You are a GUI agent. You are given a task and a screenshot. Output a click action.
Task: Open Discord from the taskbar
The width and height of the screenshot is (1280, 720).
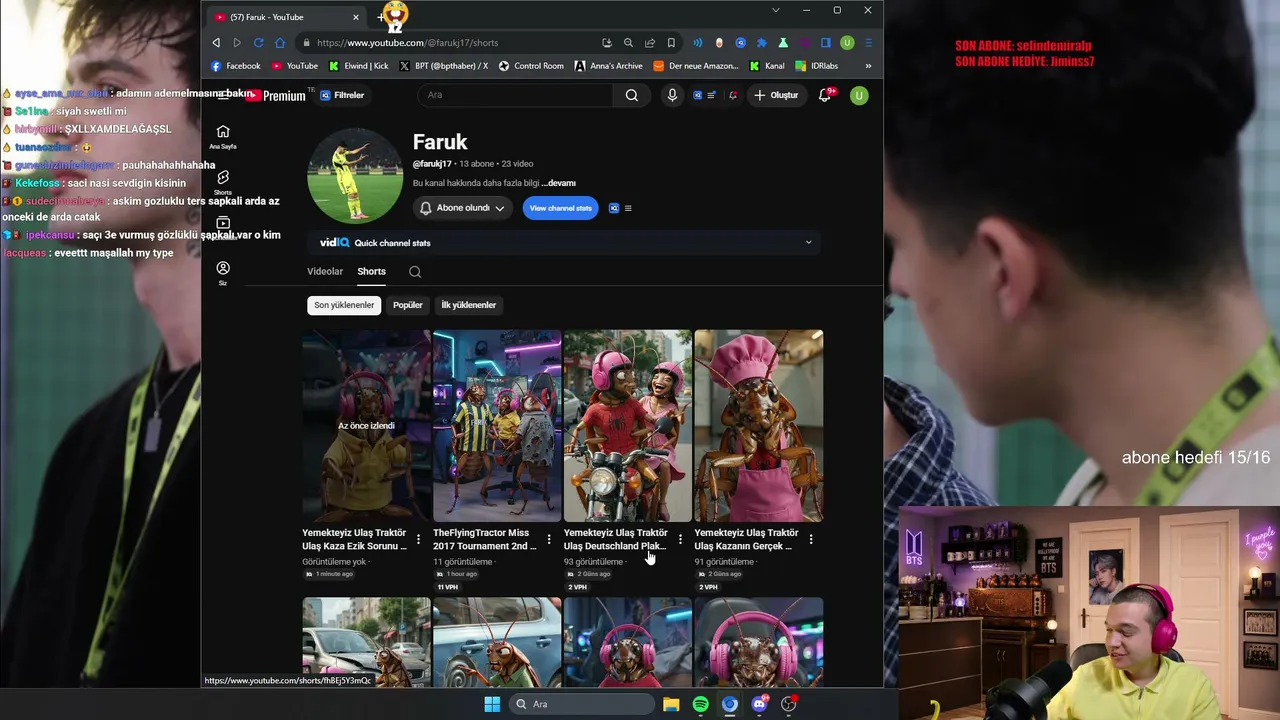759,704
